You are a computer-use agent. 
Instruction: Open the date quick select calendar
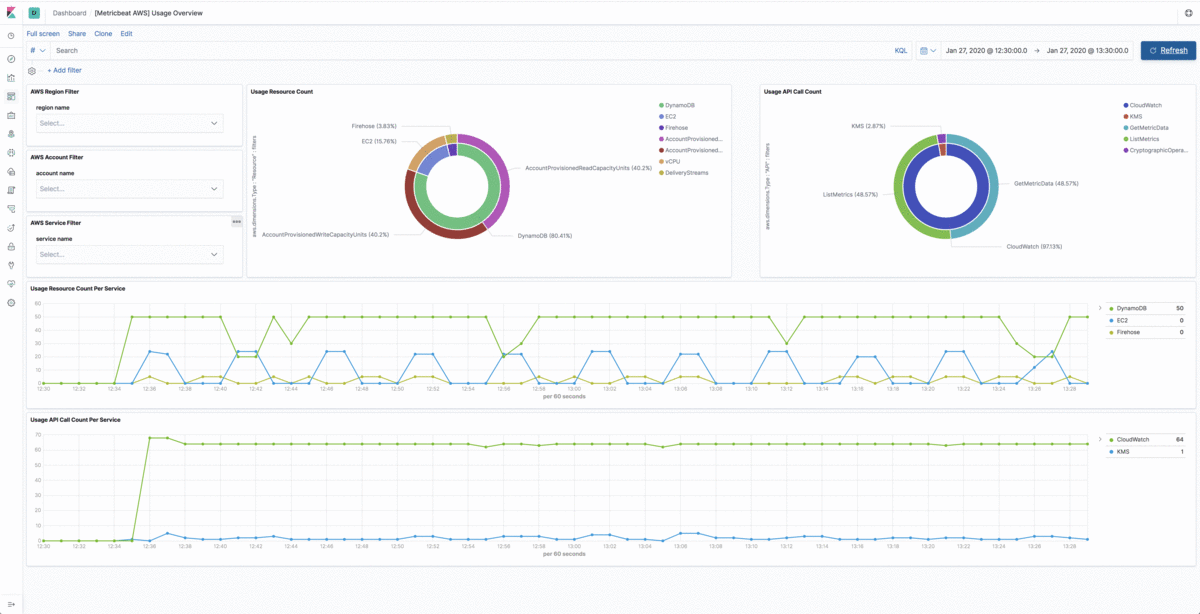(x=927, y=50)
